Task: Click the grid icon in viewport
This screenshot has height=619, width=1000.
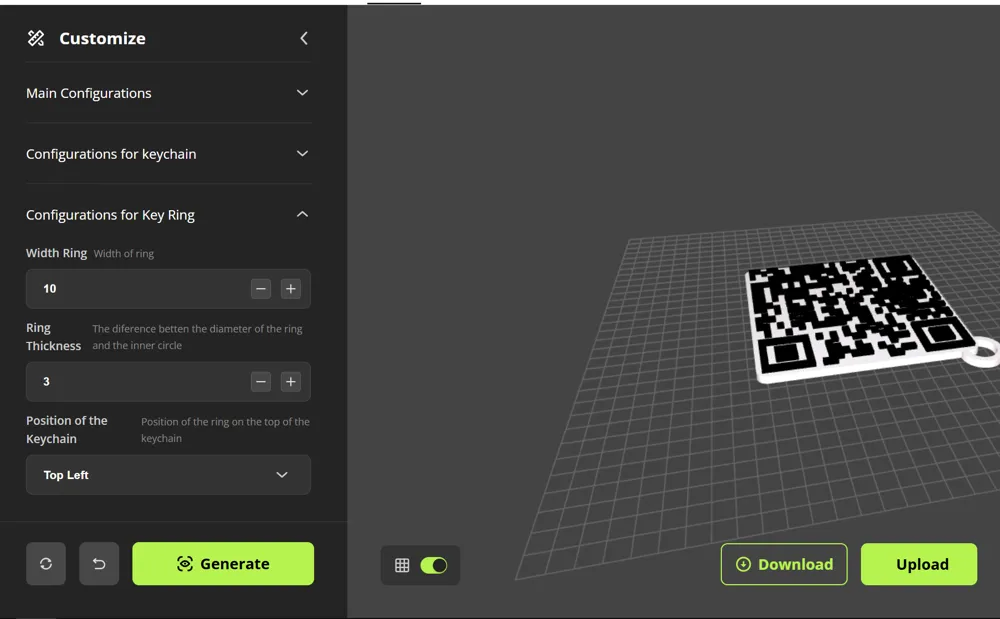Action: pos(402,565)
